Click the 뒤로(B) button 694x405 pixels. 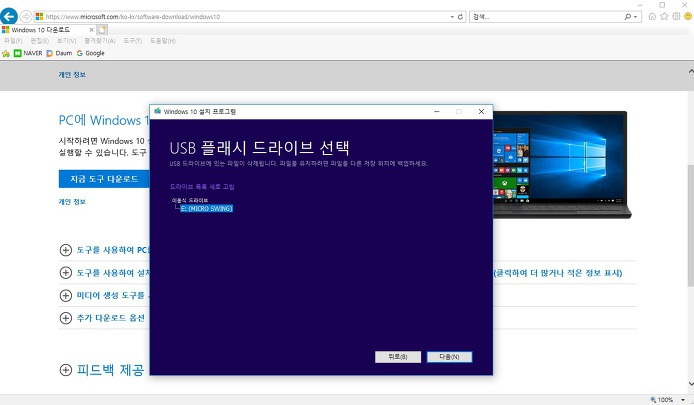(398, 357)
